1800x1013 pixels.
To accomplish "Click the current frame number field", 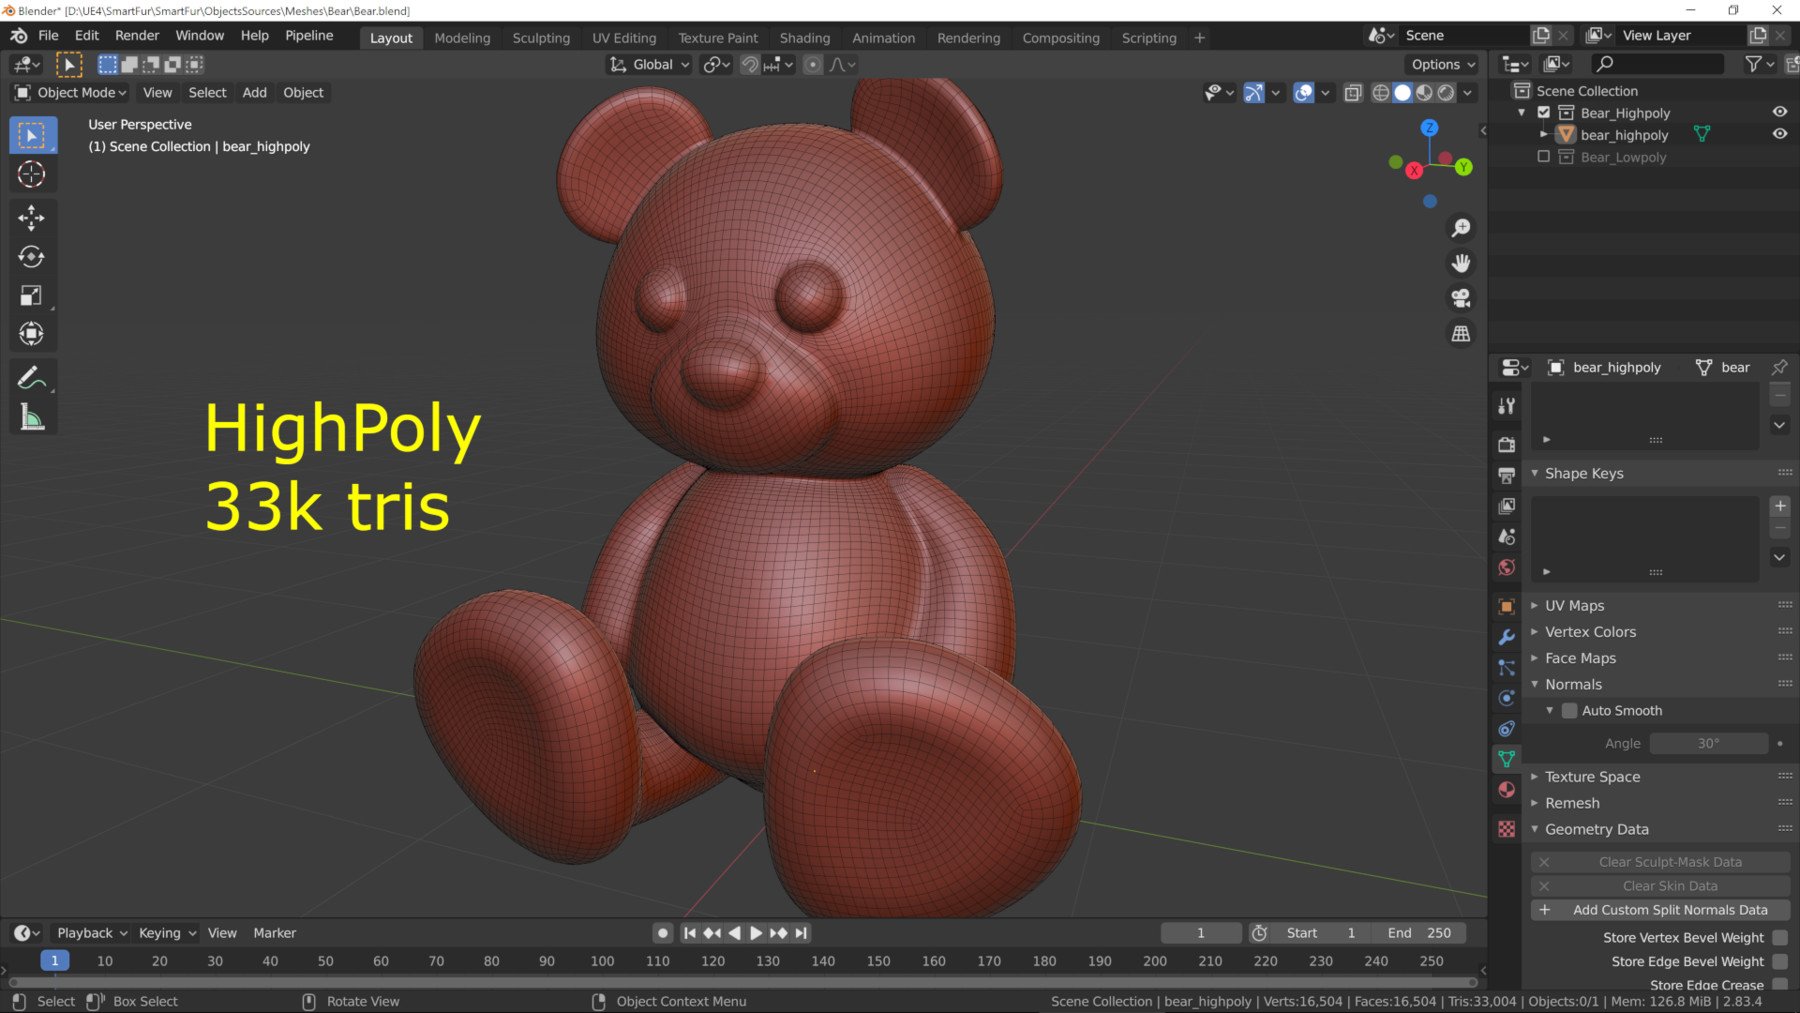I will click(1201, 933).
